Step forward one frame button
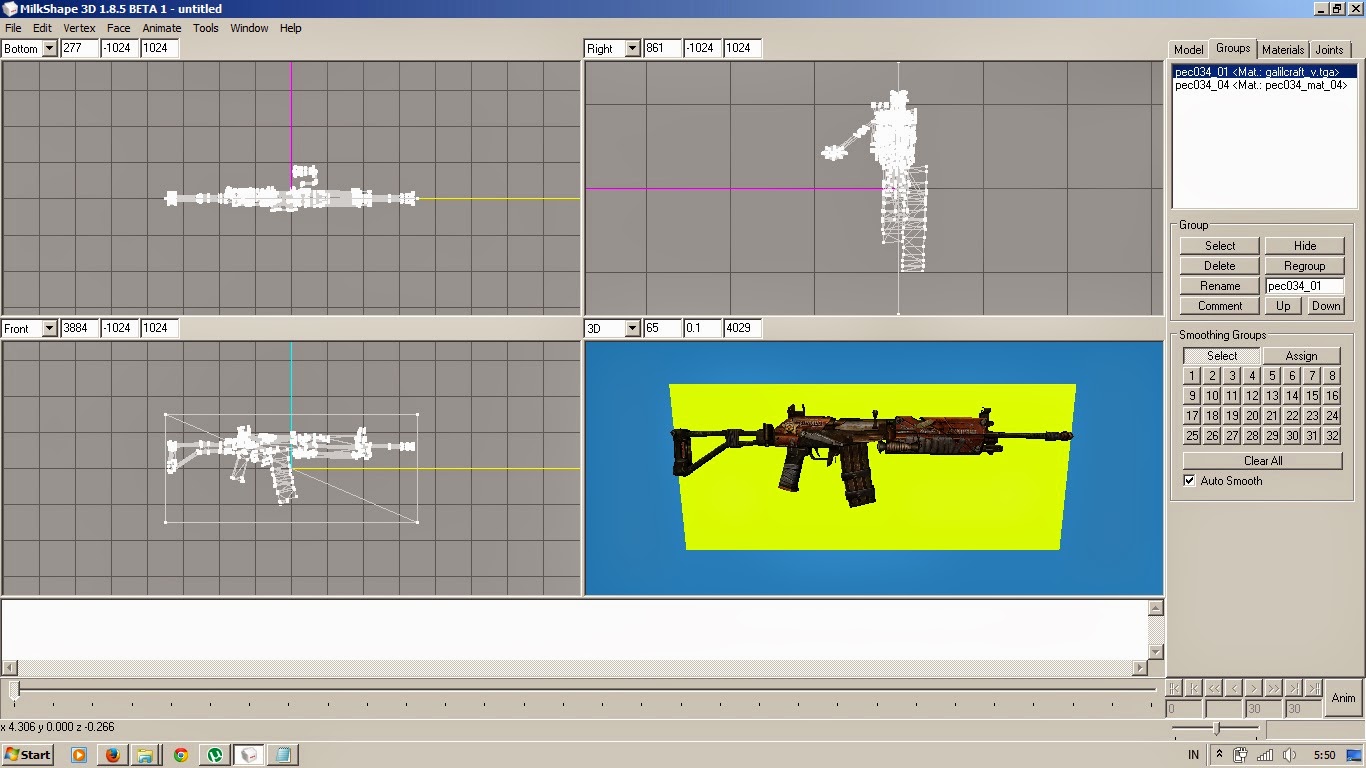The width and height of the screenshot is (1366, 768). [x=1254, y=688]
